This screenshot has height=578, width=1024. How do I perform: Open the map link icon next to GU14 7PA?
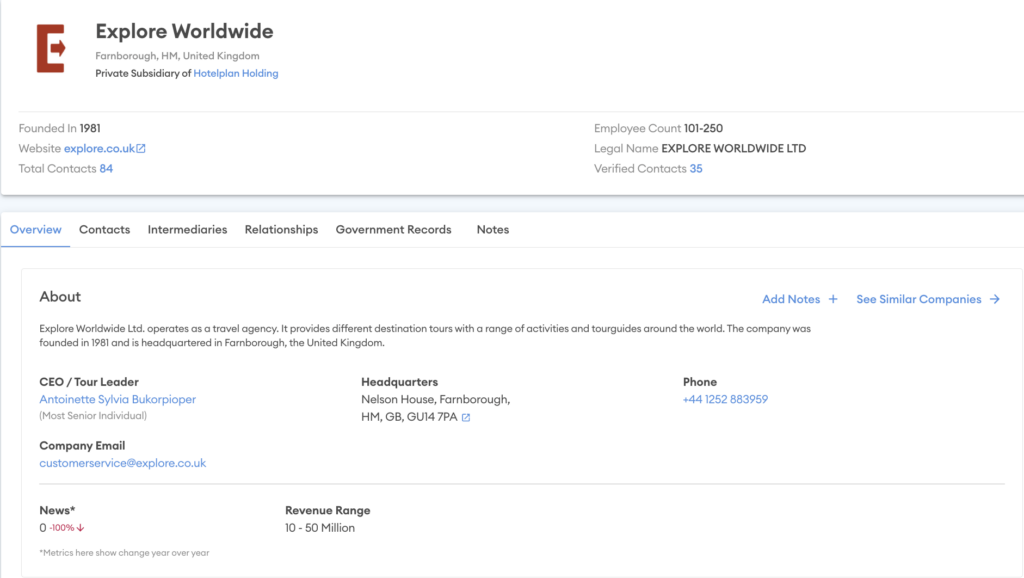click(466, 417)
